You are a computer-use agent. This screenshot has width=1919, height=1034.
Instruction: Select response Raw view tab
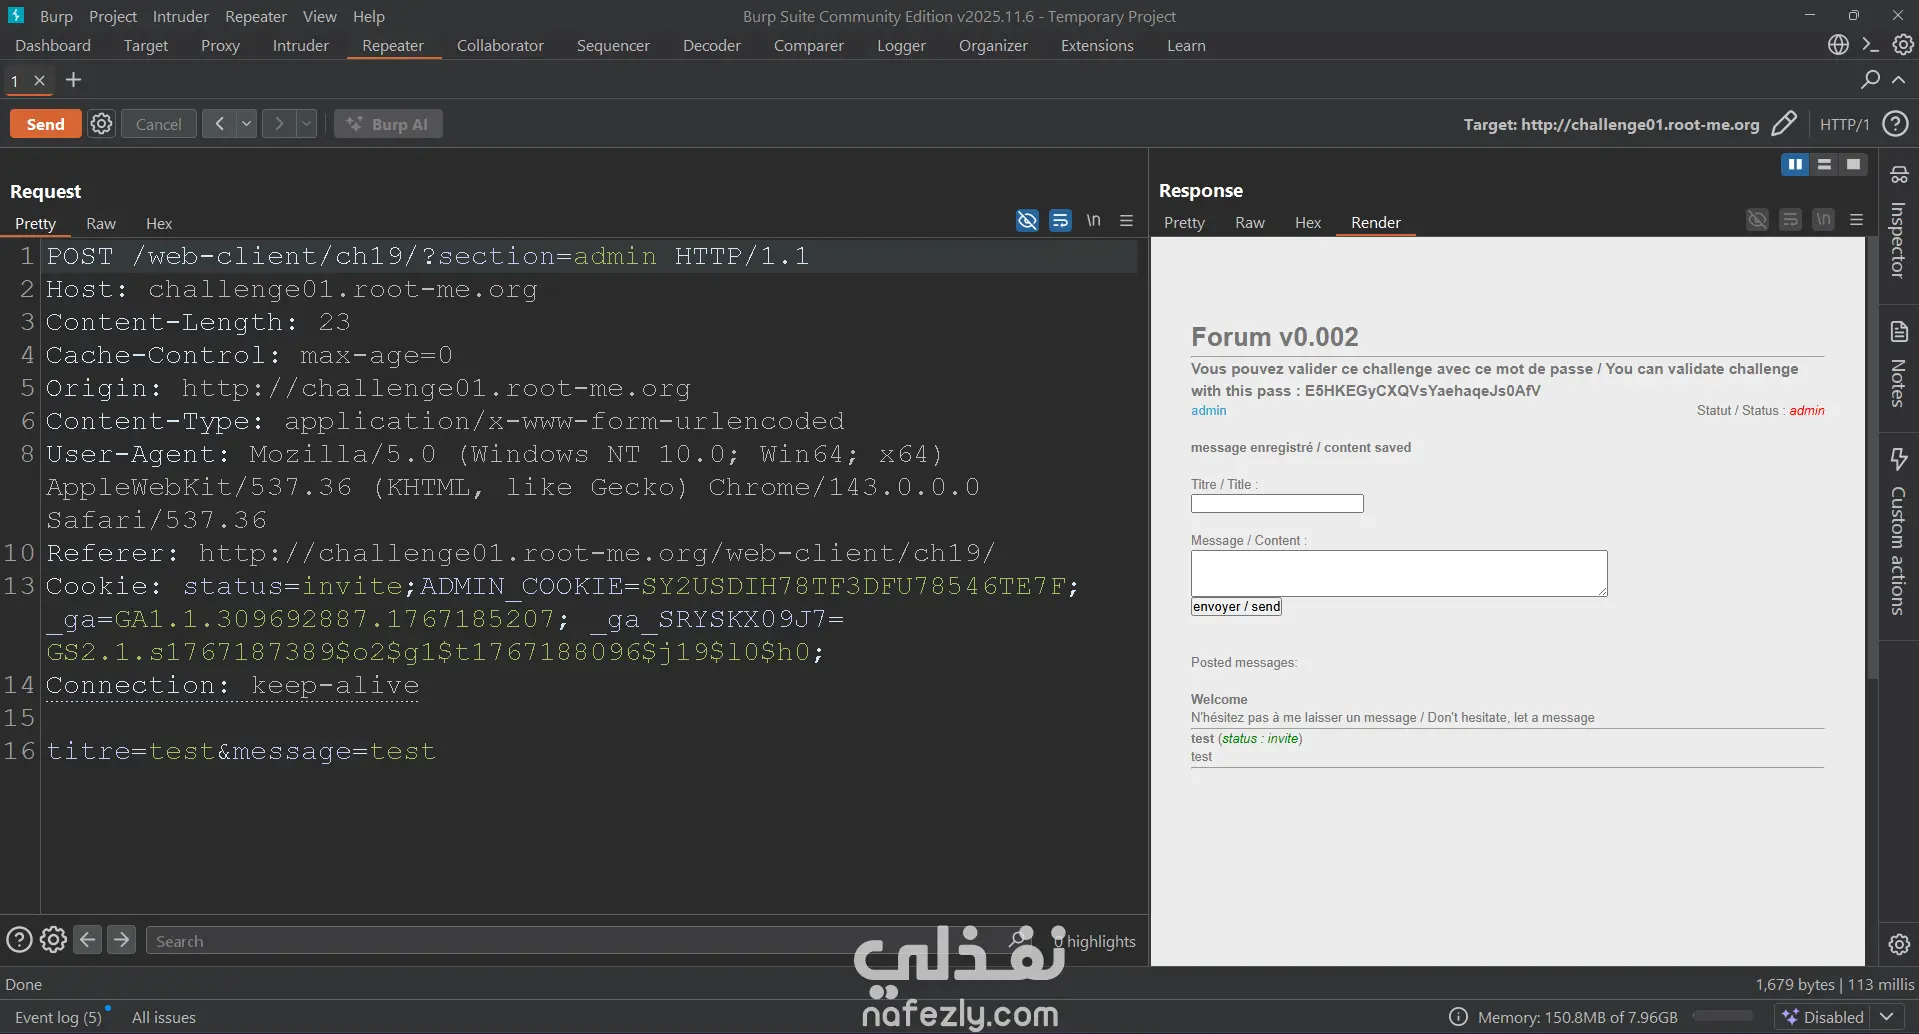[x=1249, y=222]
